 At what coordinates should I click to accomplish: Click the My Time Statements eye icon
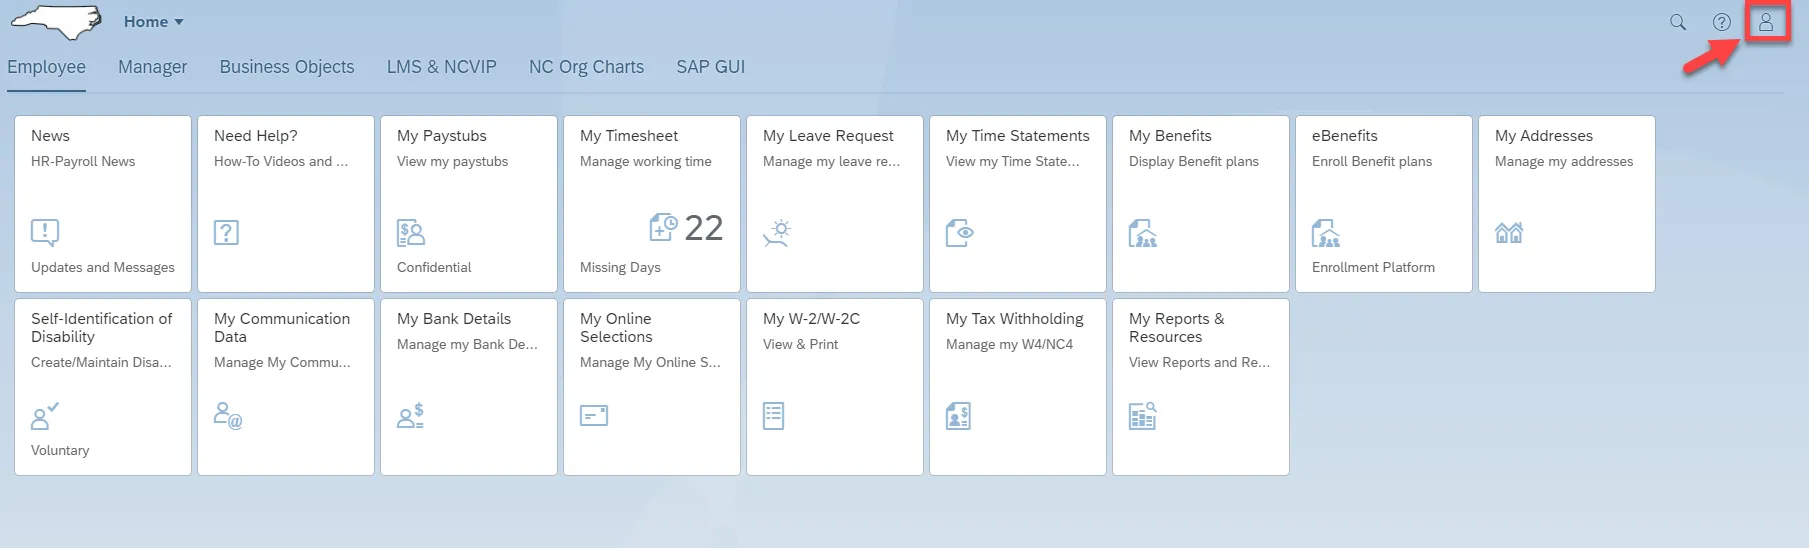click(960, 233)
